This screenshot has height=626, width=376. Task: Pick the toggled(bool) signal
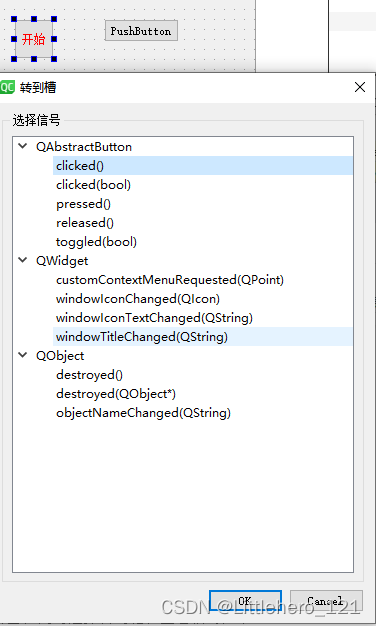click(x=203, y=242)
